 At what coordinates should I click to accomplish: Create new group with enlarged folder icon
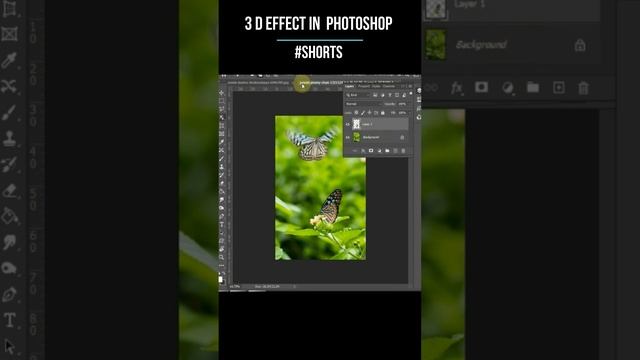click(x=533, y=87)
